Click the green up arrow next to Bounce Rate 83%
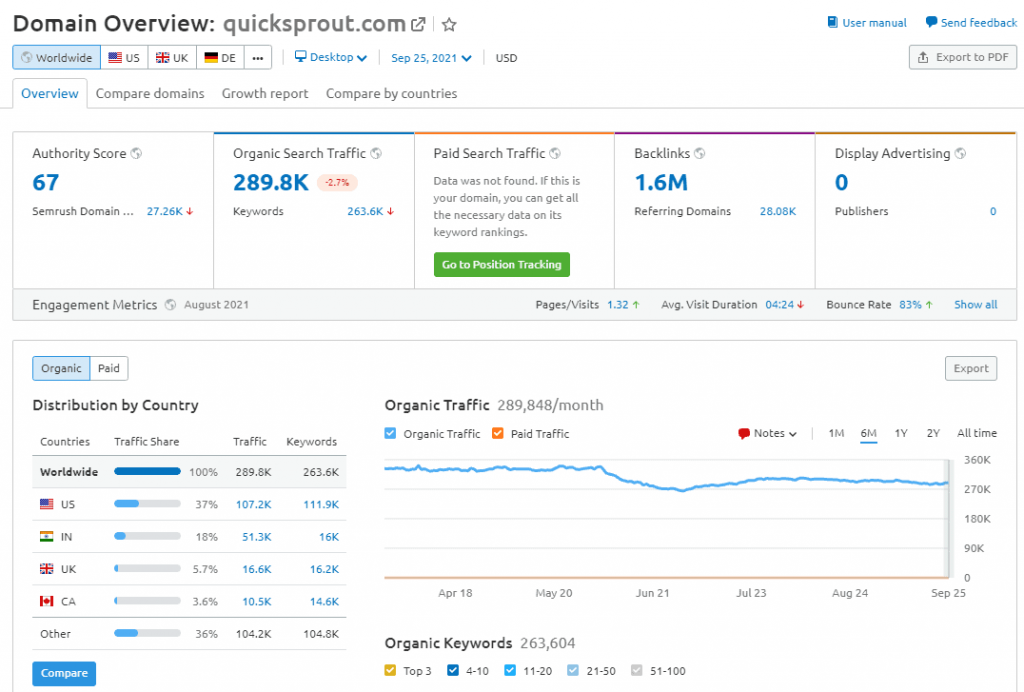 coord(929,305)
